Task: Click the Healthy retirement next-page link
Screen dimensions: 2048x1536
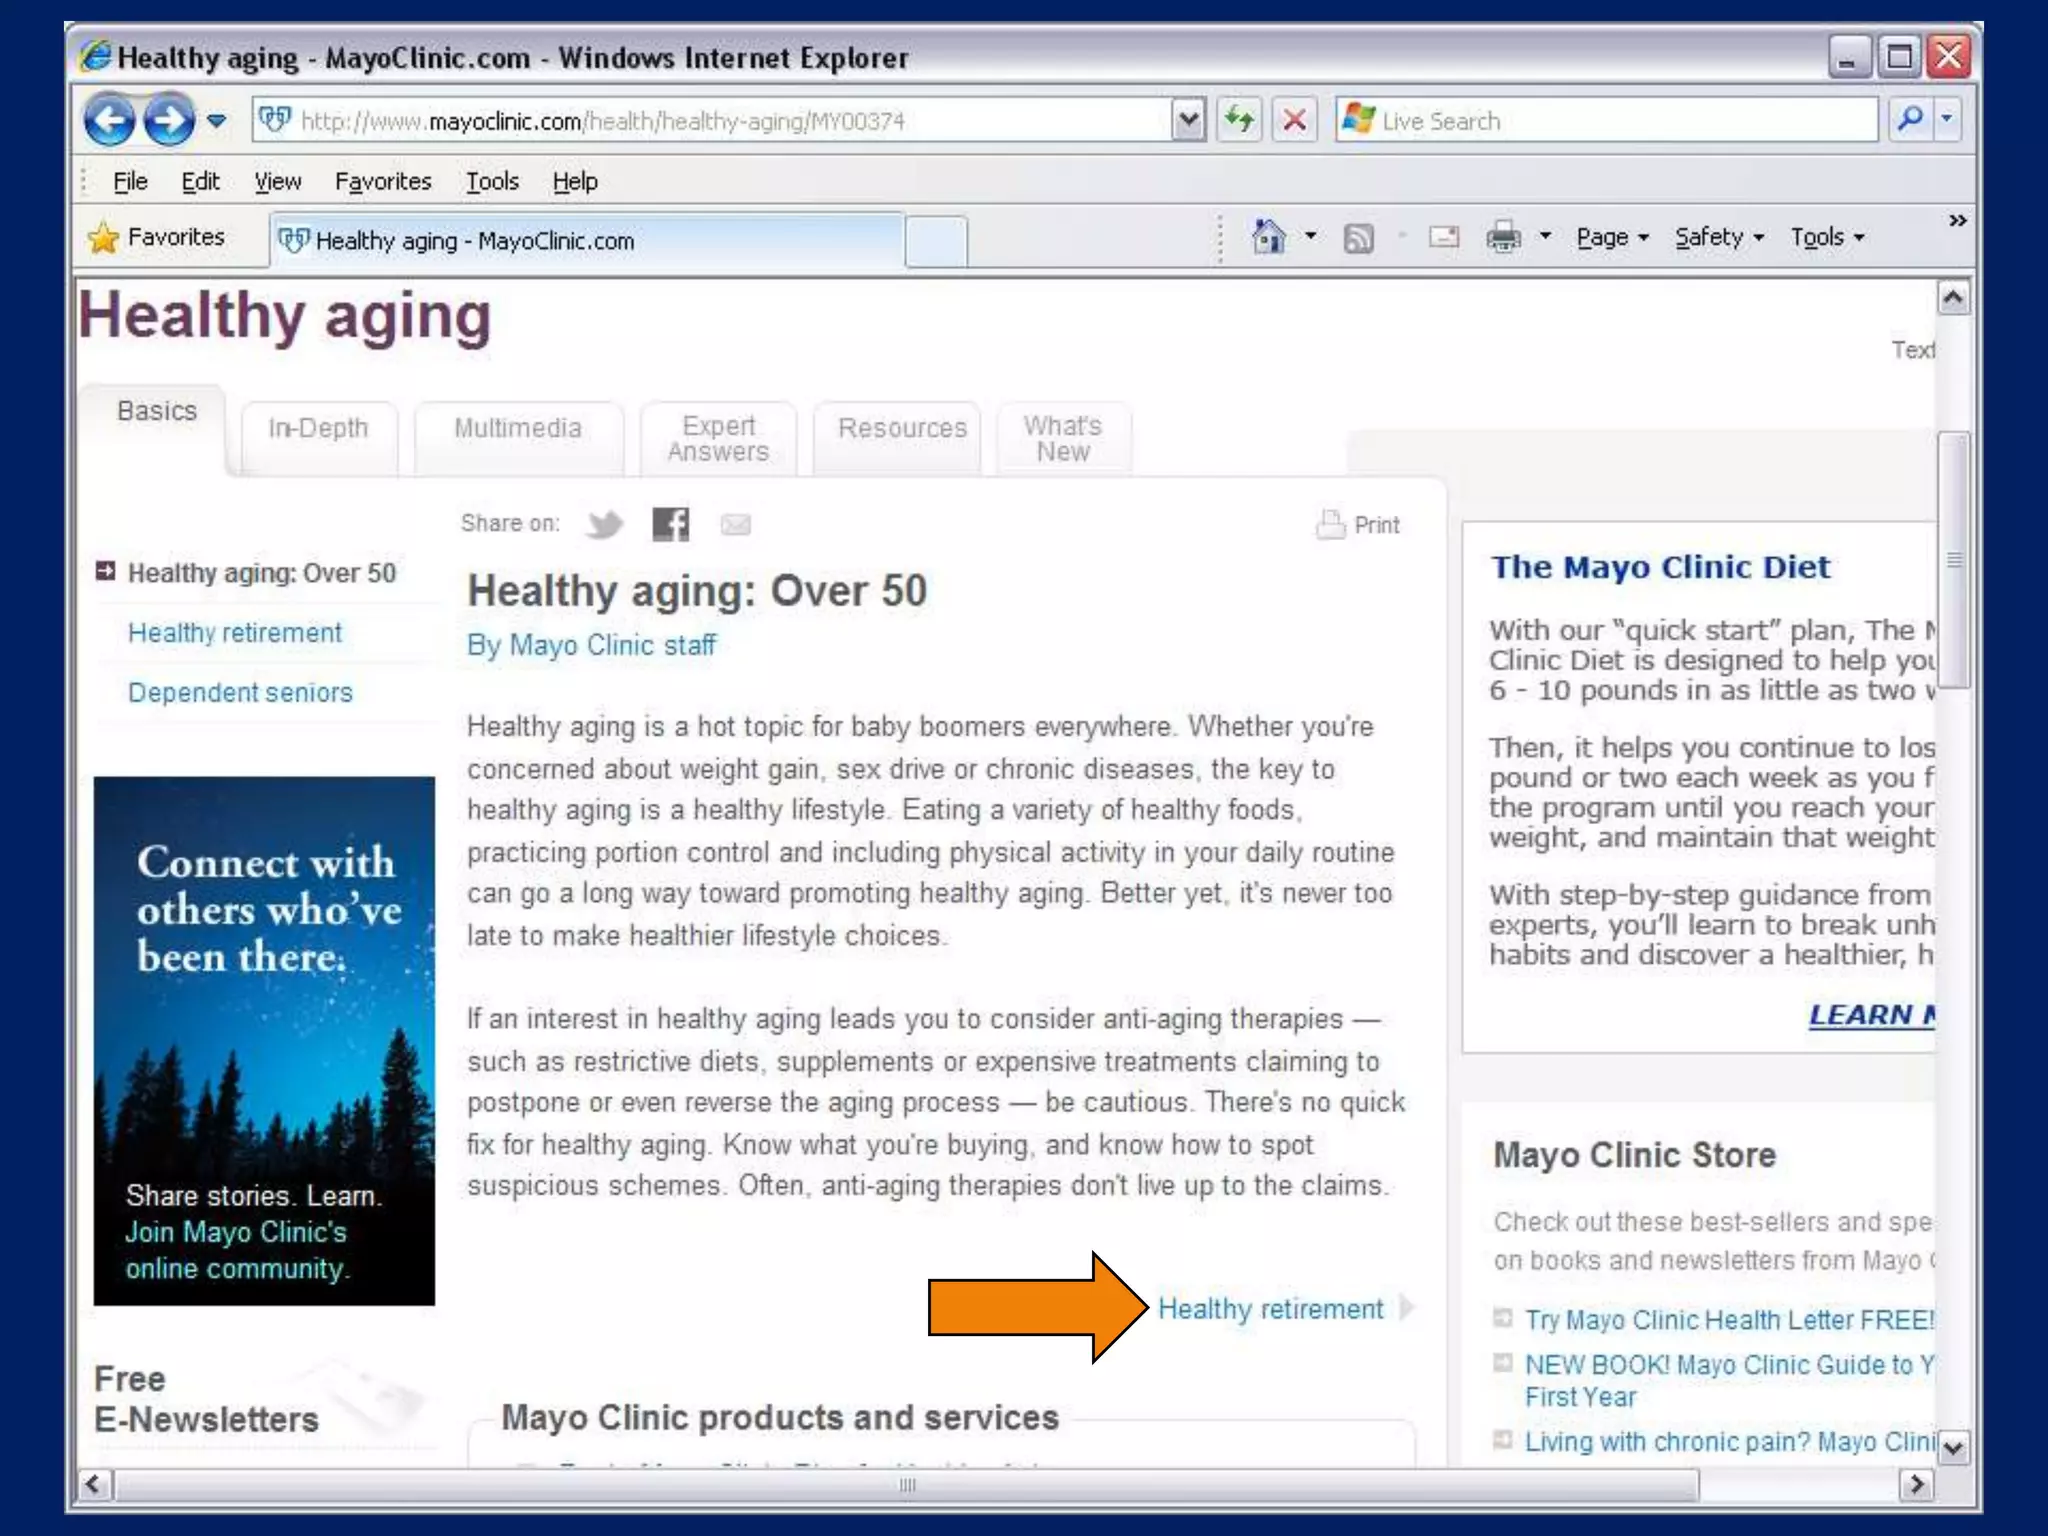Action: pos(1271,1309)
